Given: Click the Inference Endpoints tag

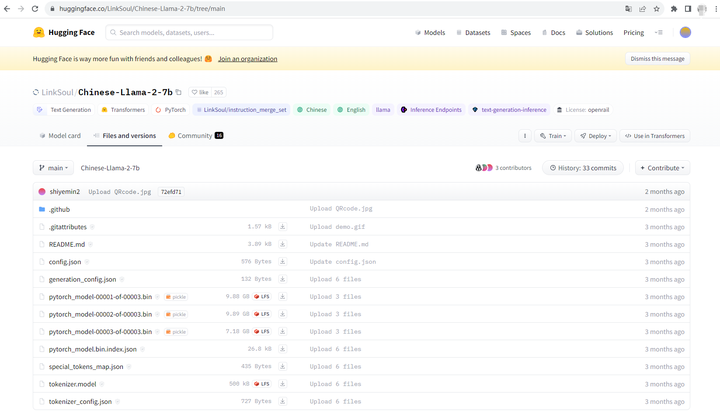Looking at the screenshot, I should (x=431, y=110).
